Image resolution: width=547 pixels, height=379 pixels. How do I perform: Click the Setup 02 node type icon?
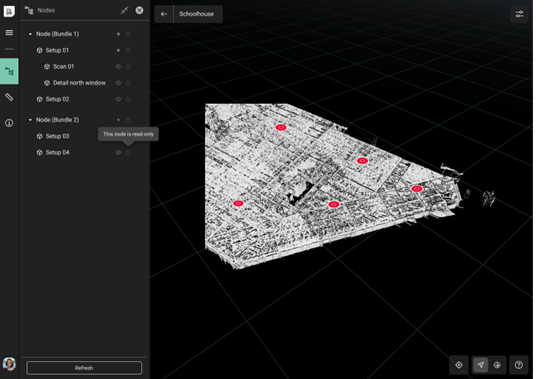(39, 99)
